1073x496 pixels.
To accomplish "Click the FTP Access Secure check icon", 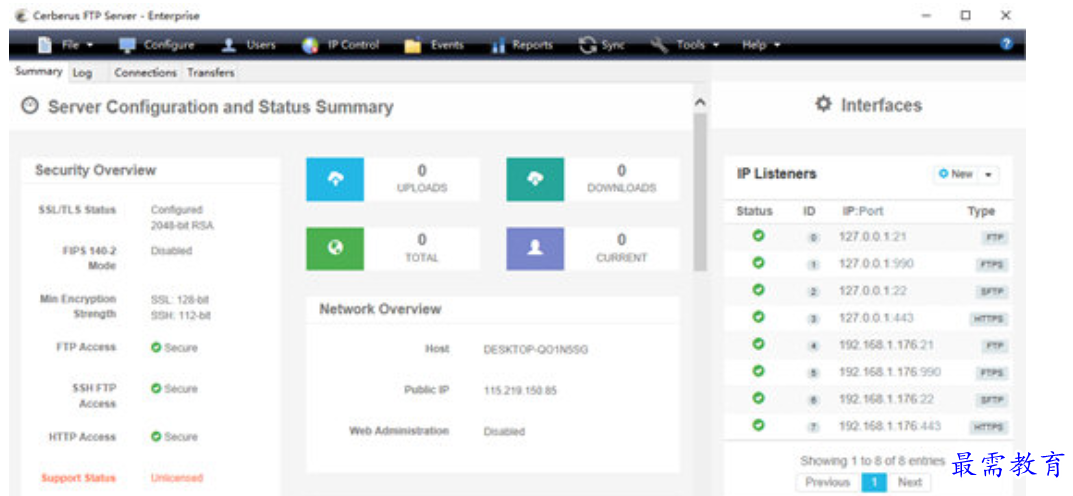I will [156, 348].
